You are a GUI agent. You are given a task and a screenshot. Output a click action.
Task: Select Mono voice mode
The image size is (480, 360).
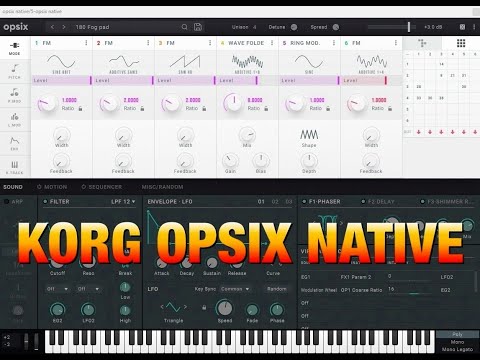coord(457,342)
